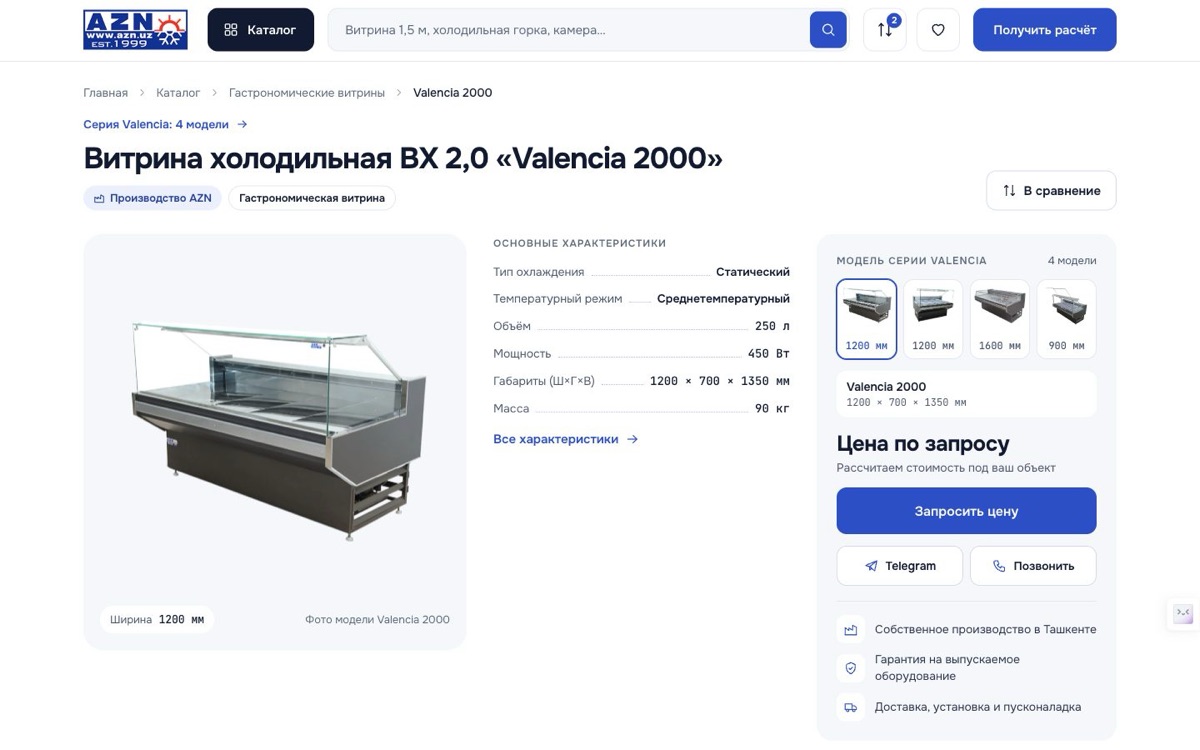Expand Все характеристики link
1200x750 pixels.
(565, 439)
